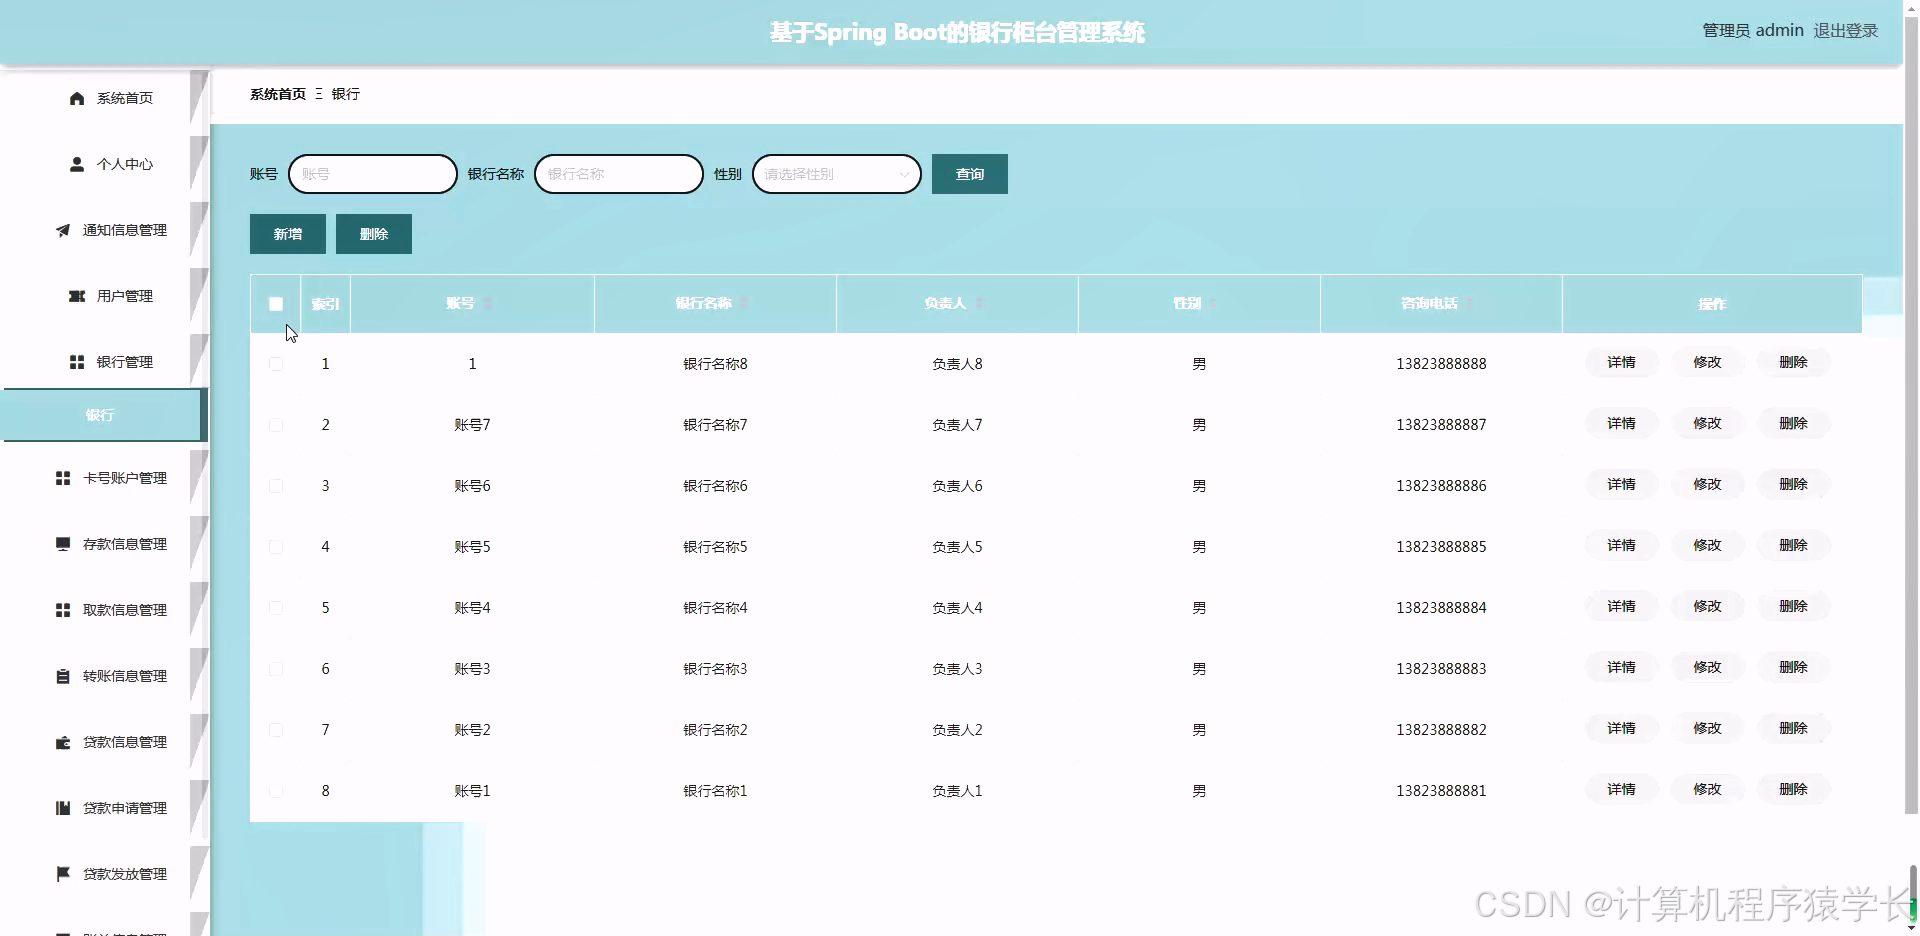Click 删除 for 银行名称3

(x=1793, y=667)
